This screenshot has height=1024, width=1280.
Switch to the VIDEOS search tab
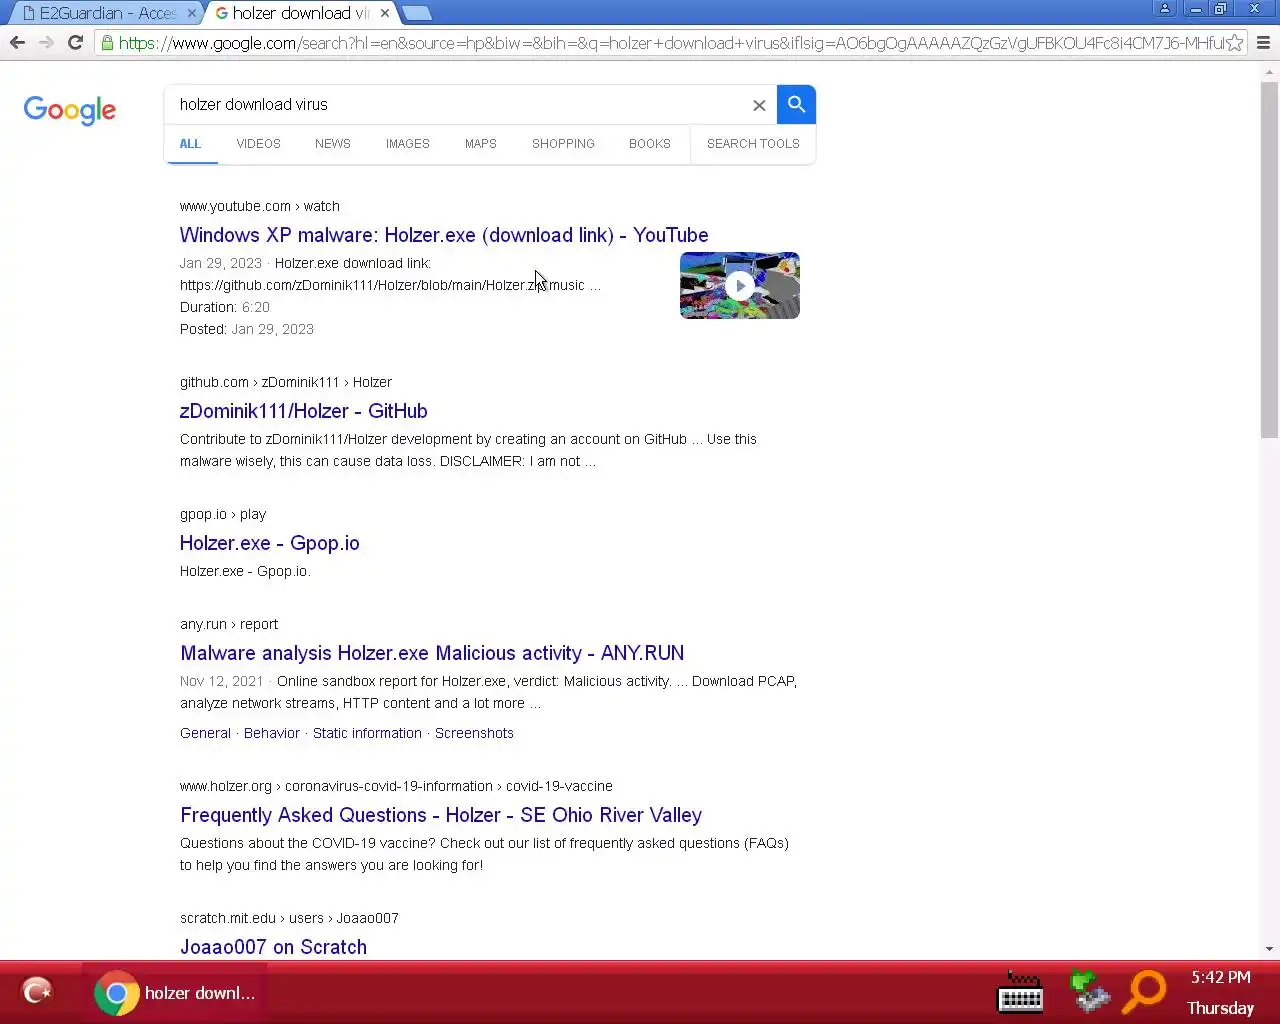[258, 144]
